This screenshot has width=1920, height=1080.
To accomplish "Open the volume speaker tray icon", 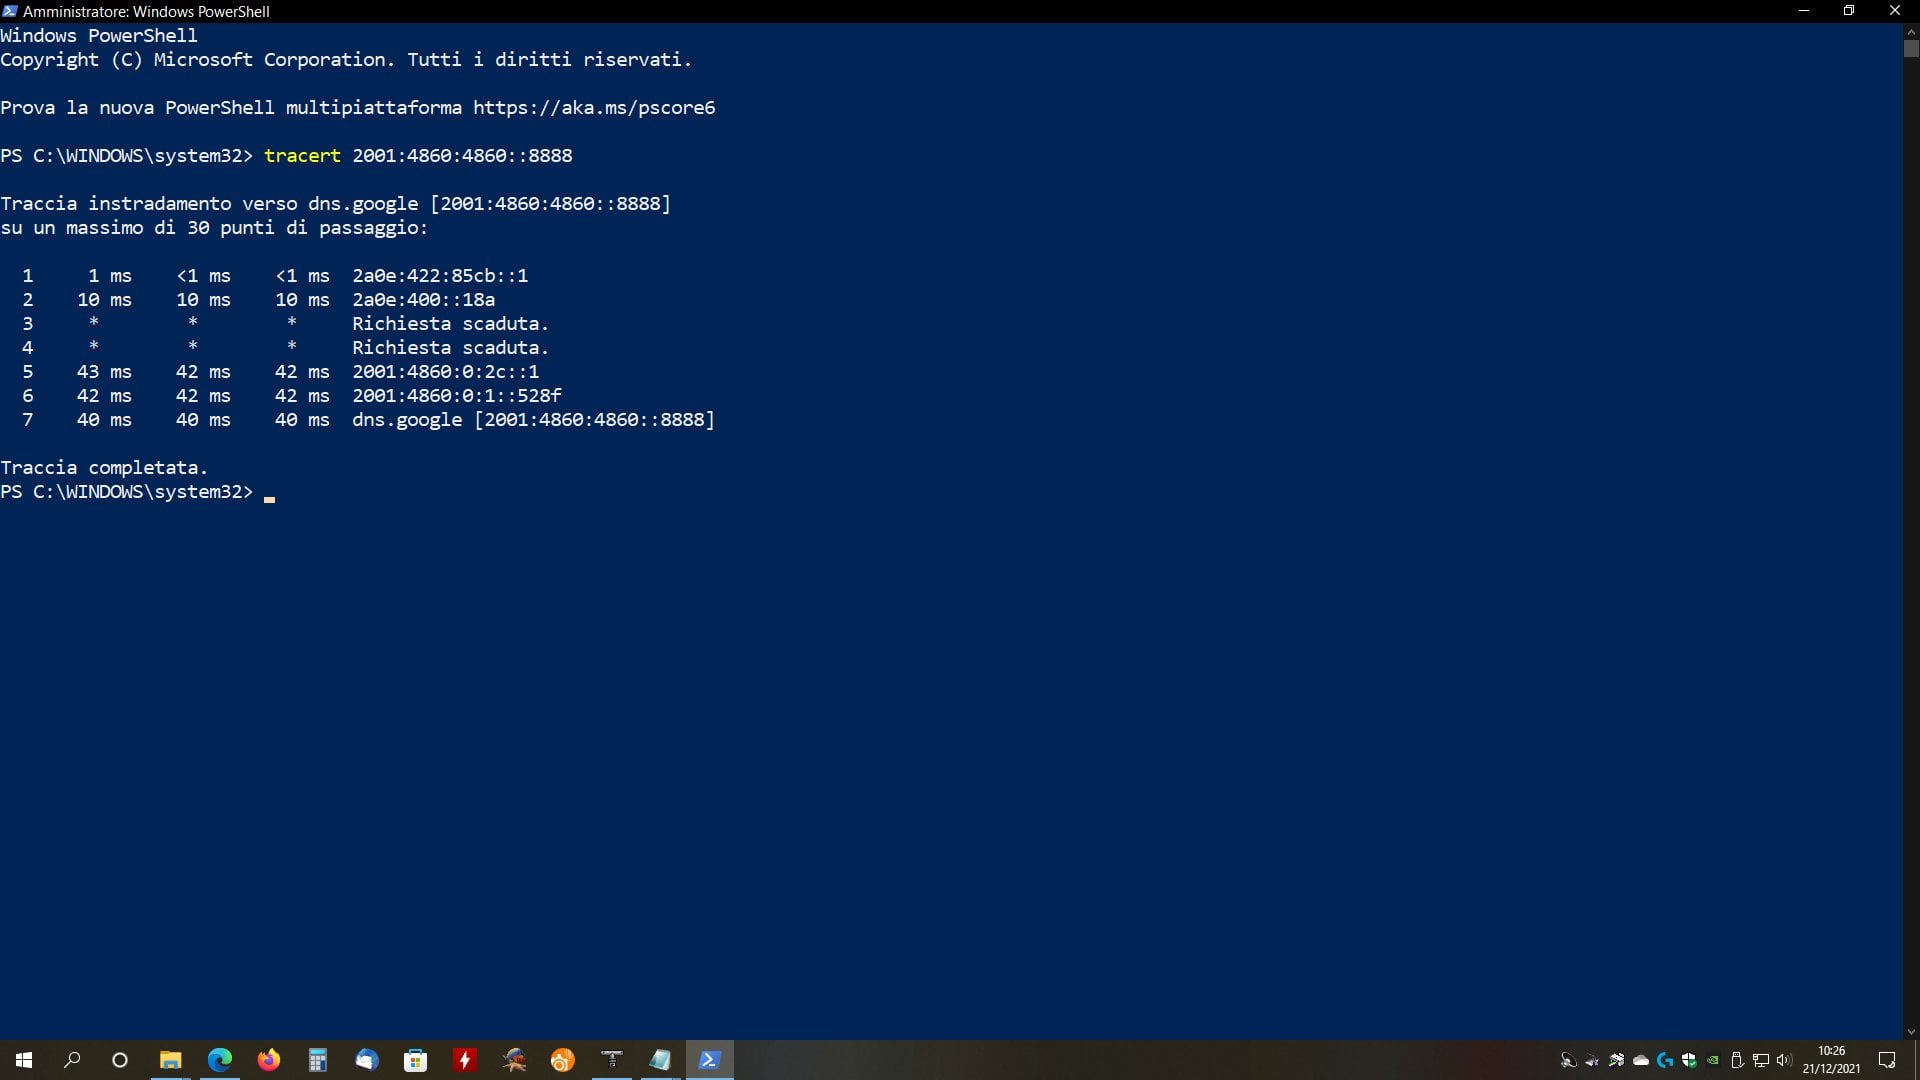I will click(1784, 1061).
